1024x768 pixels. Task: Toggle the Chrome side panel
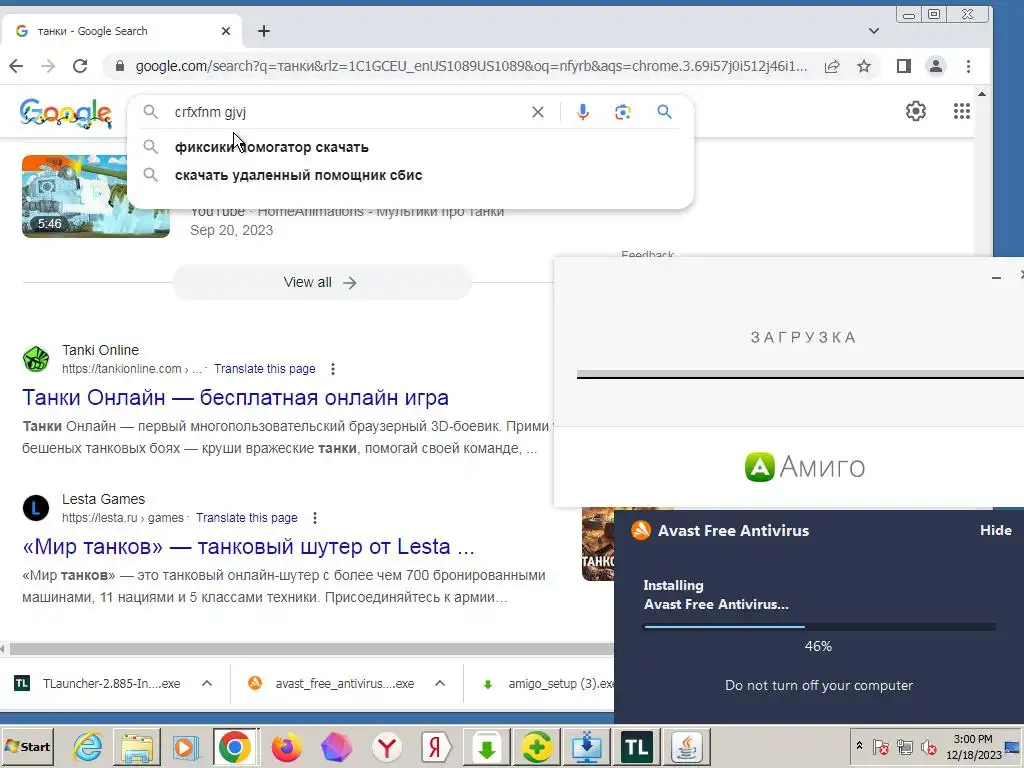pos(904,66)
